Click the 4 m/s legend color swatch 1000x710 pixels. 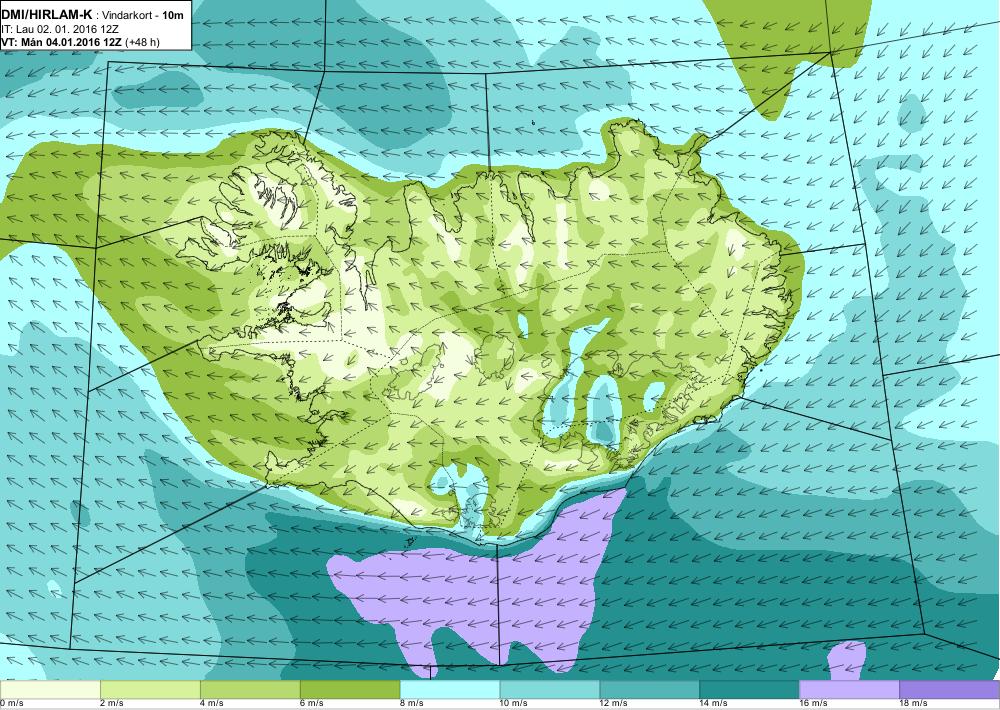pyautogui.click(x=250, y=690)
